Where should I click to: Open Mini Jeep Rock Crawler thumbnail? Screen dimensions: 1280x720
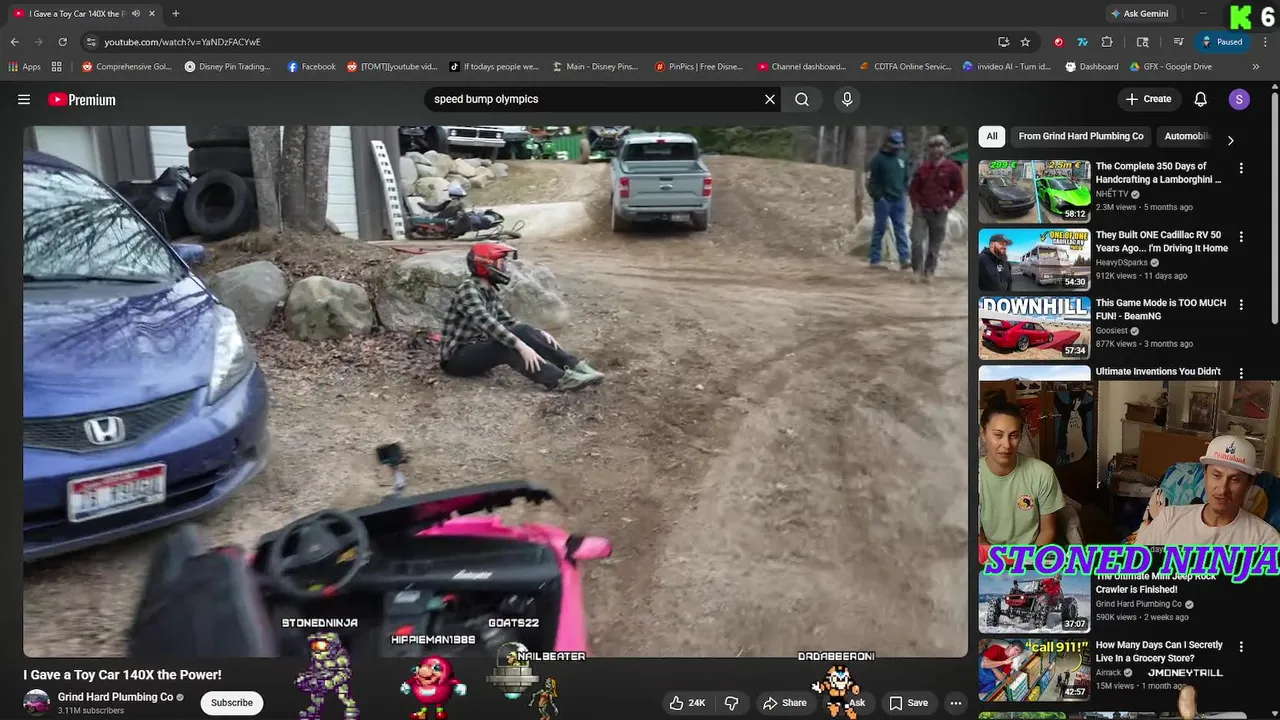point(1034,602)
